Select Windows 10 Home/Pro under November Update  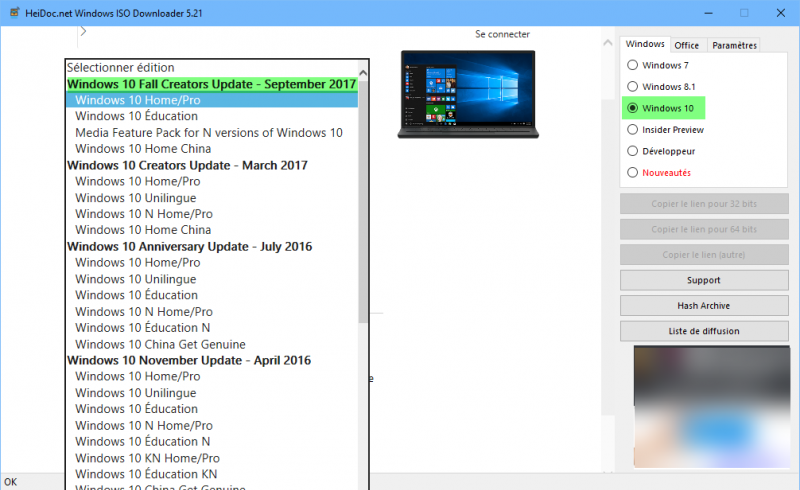[x=212, y=376]
